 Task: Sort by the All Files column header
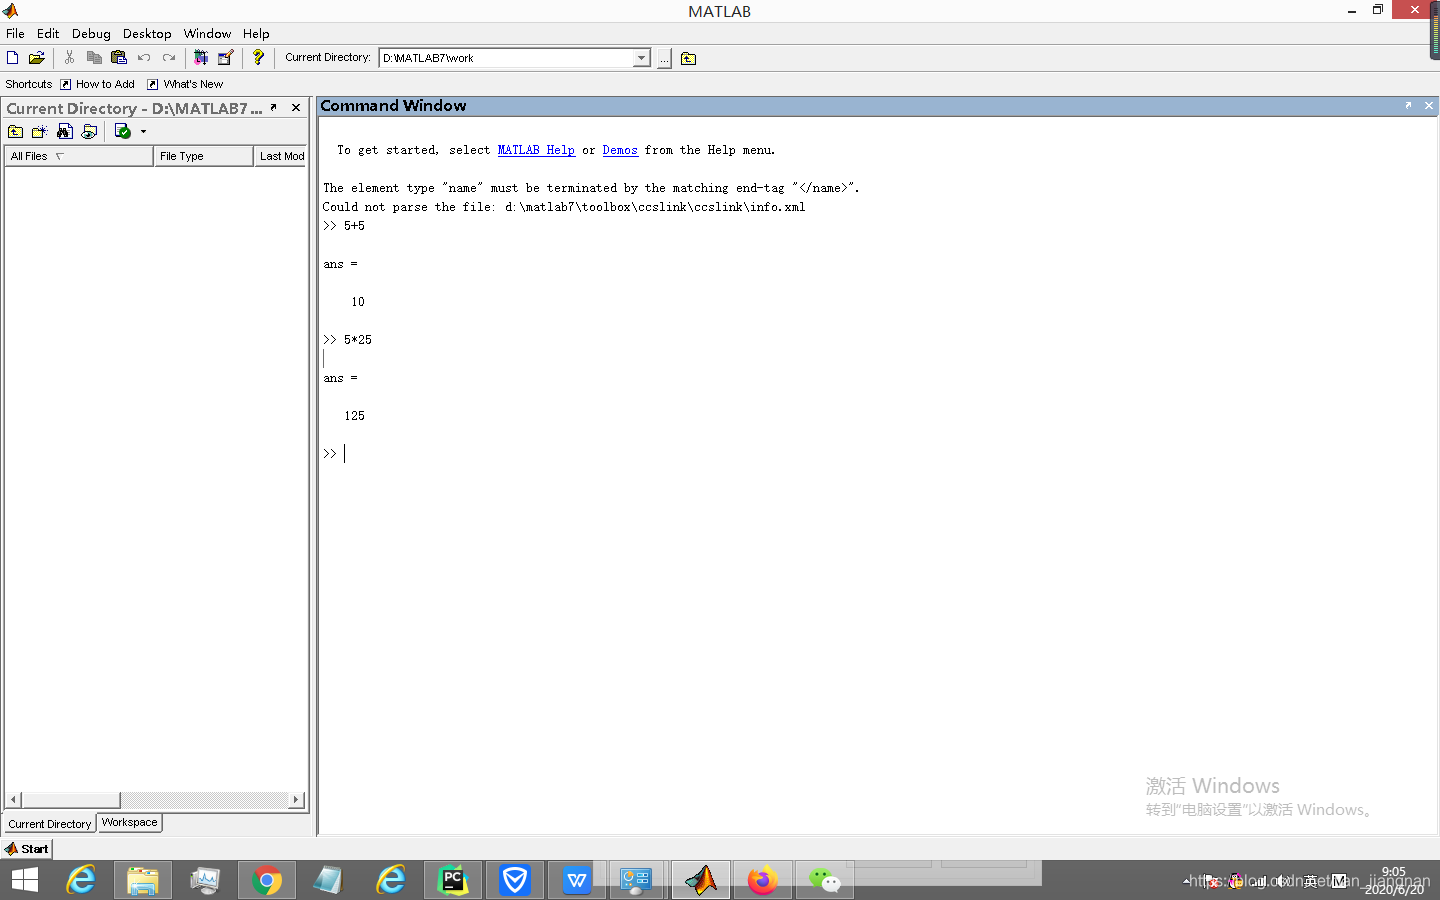[79, 156]
